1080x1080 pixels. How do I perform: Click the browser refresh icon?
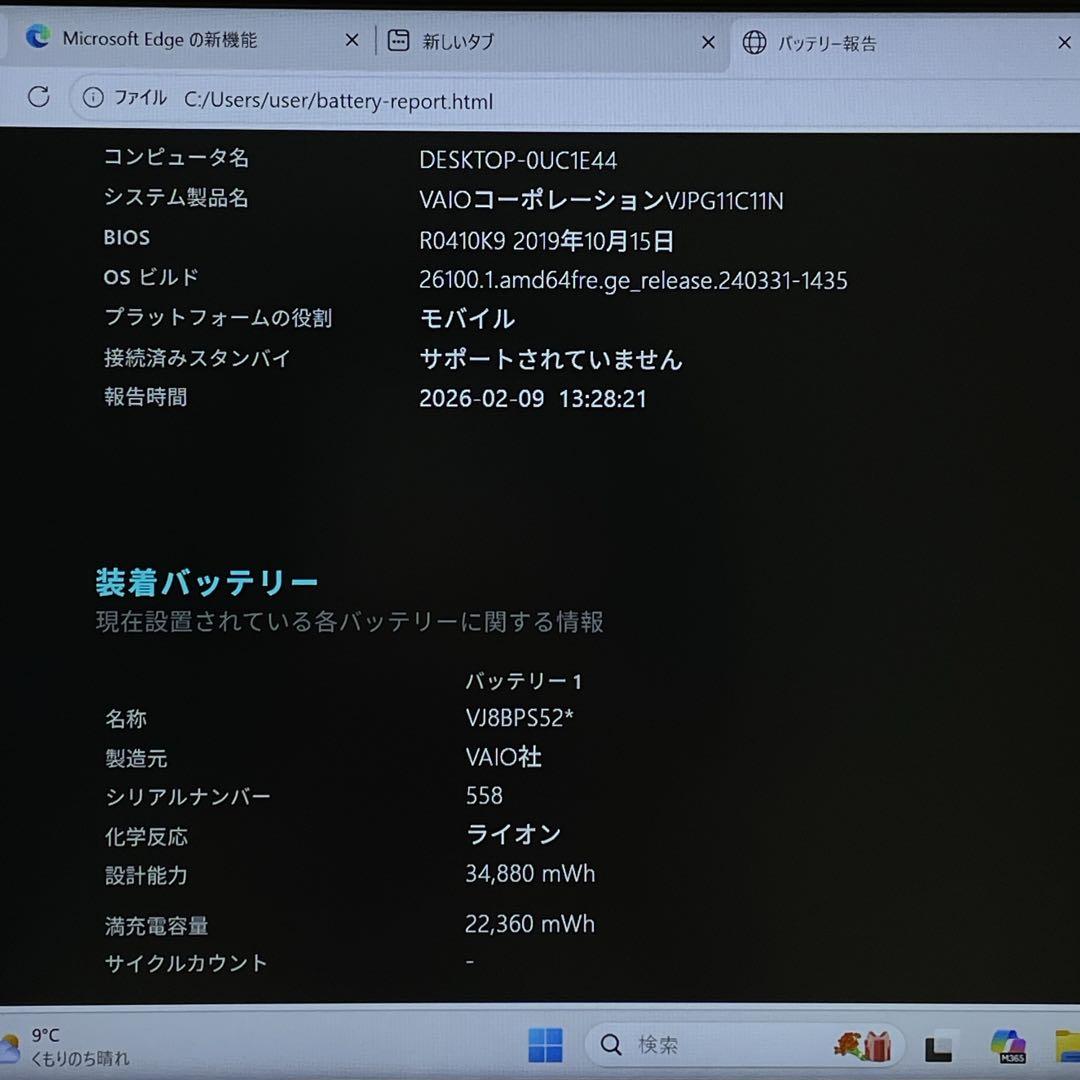click(x=38, y=97)
